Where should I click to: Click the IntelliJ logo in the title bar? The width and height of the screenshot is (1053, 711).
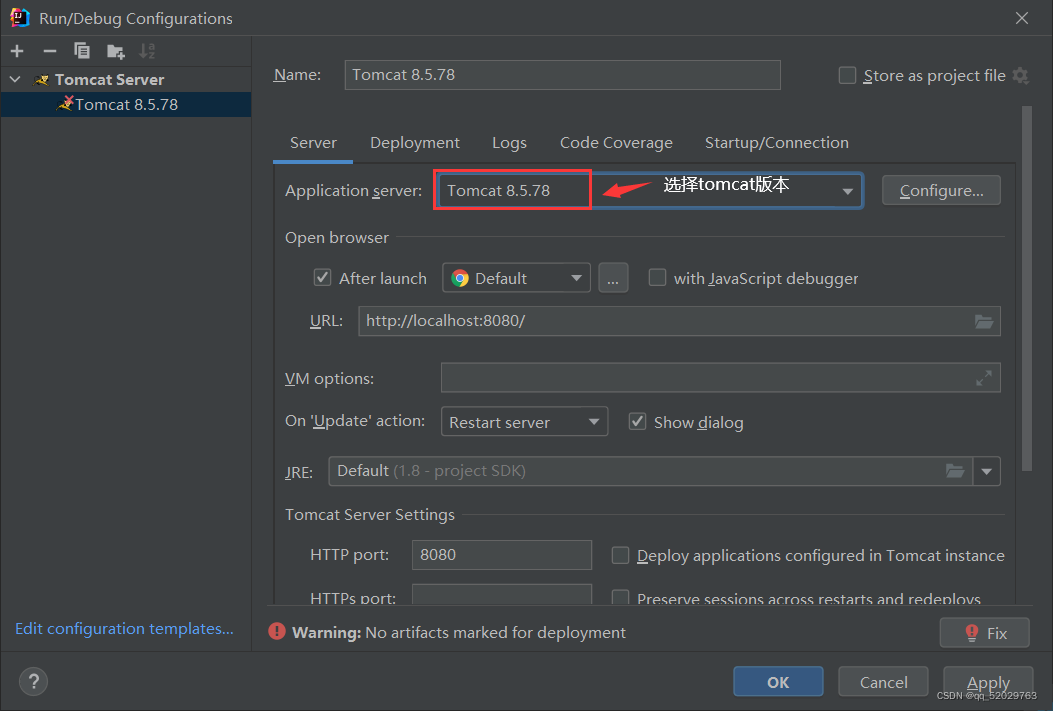[x=19, y=17]
